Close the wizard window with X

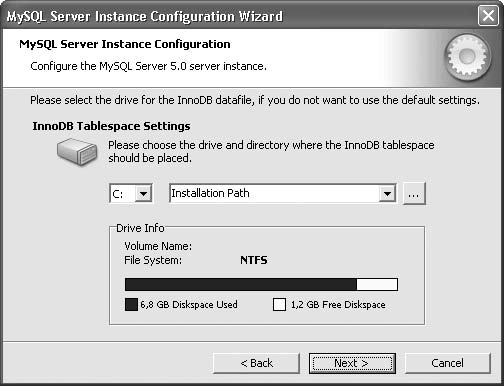point(488,15)
